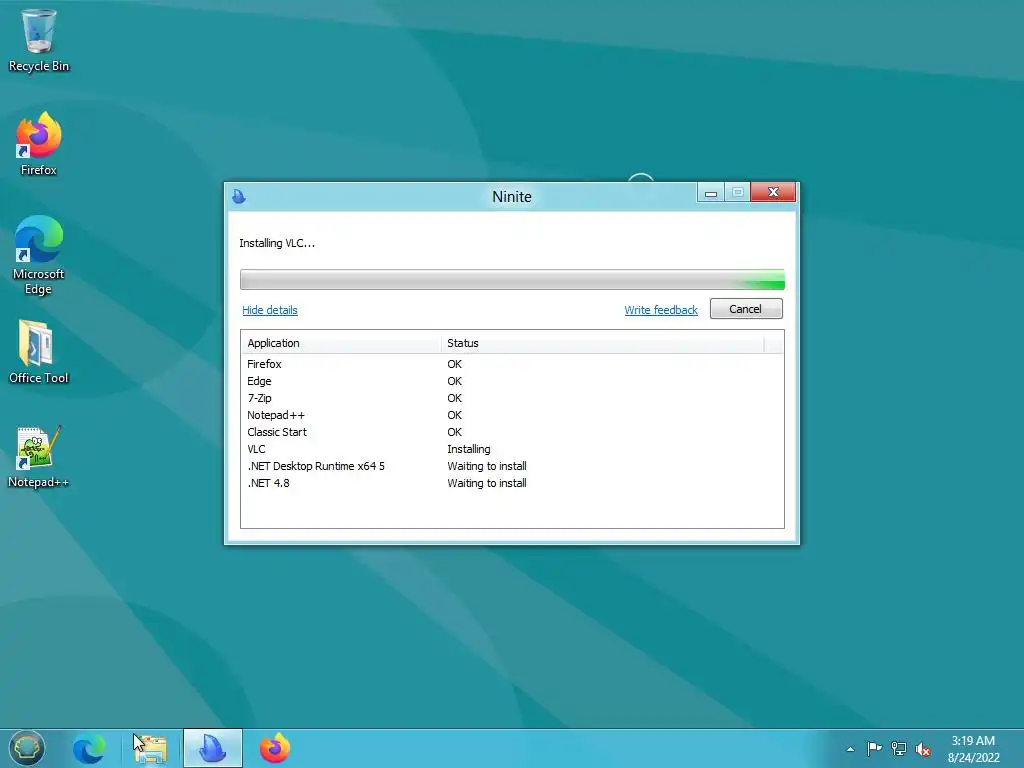Select the Classic Start row

click(512, 432)
